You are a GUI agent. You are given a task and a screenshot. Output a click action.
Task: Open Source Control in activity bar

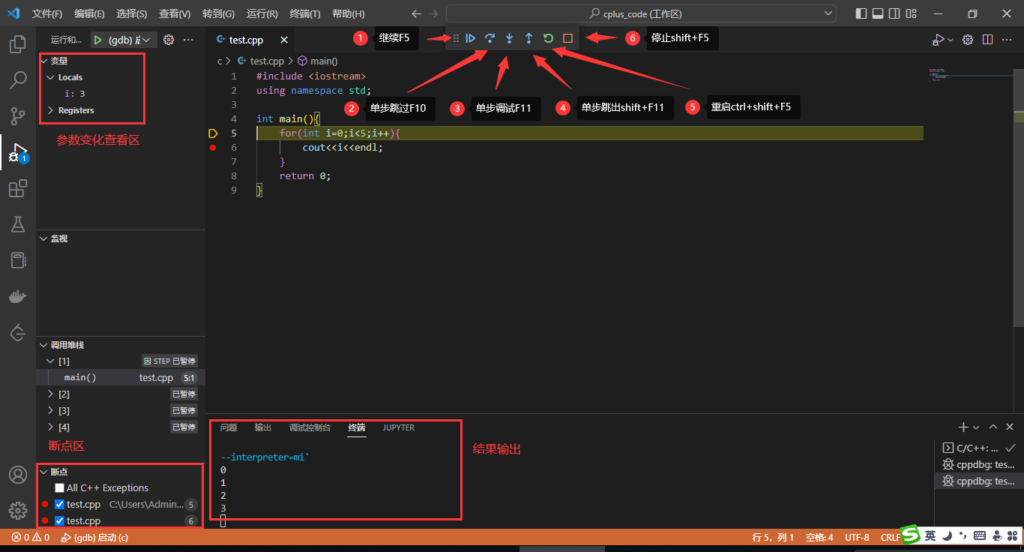[17, 116]
